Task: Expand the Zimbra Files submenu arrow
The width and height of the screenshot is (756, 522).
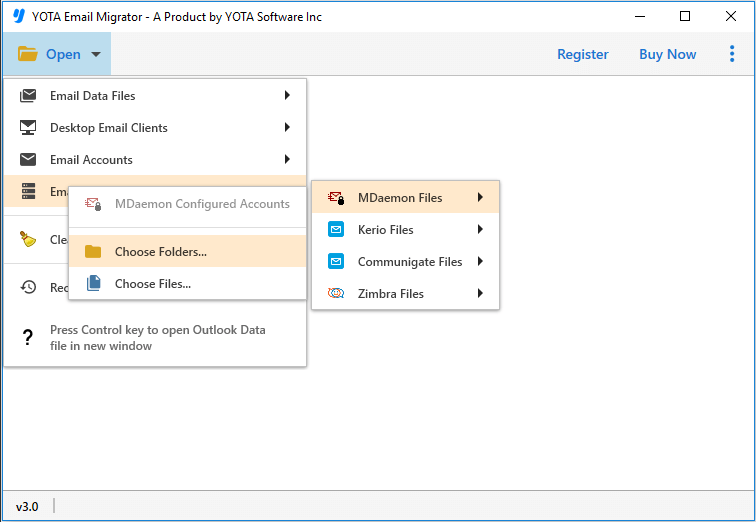Action: click(x=480, y=293)
